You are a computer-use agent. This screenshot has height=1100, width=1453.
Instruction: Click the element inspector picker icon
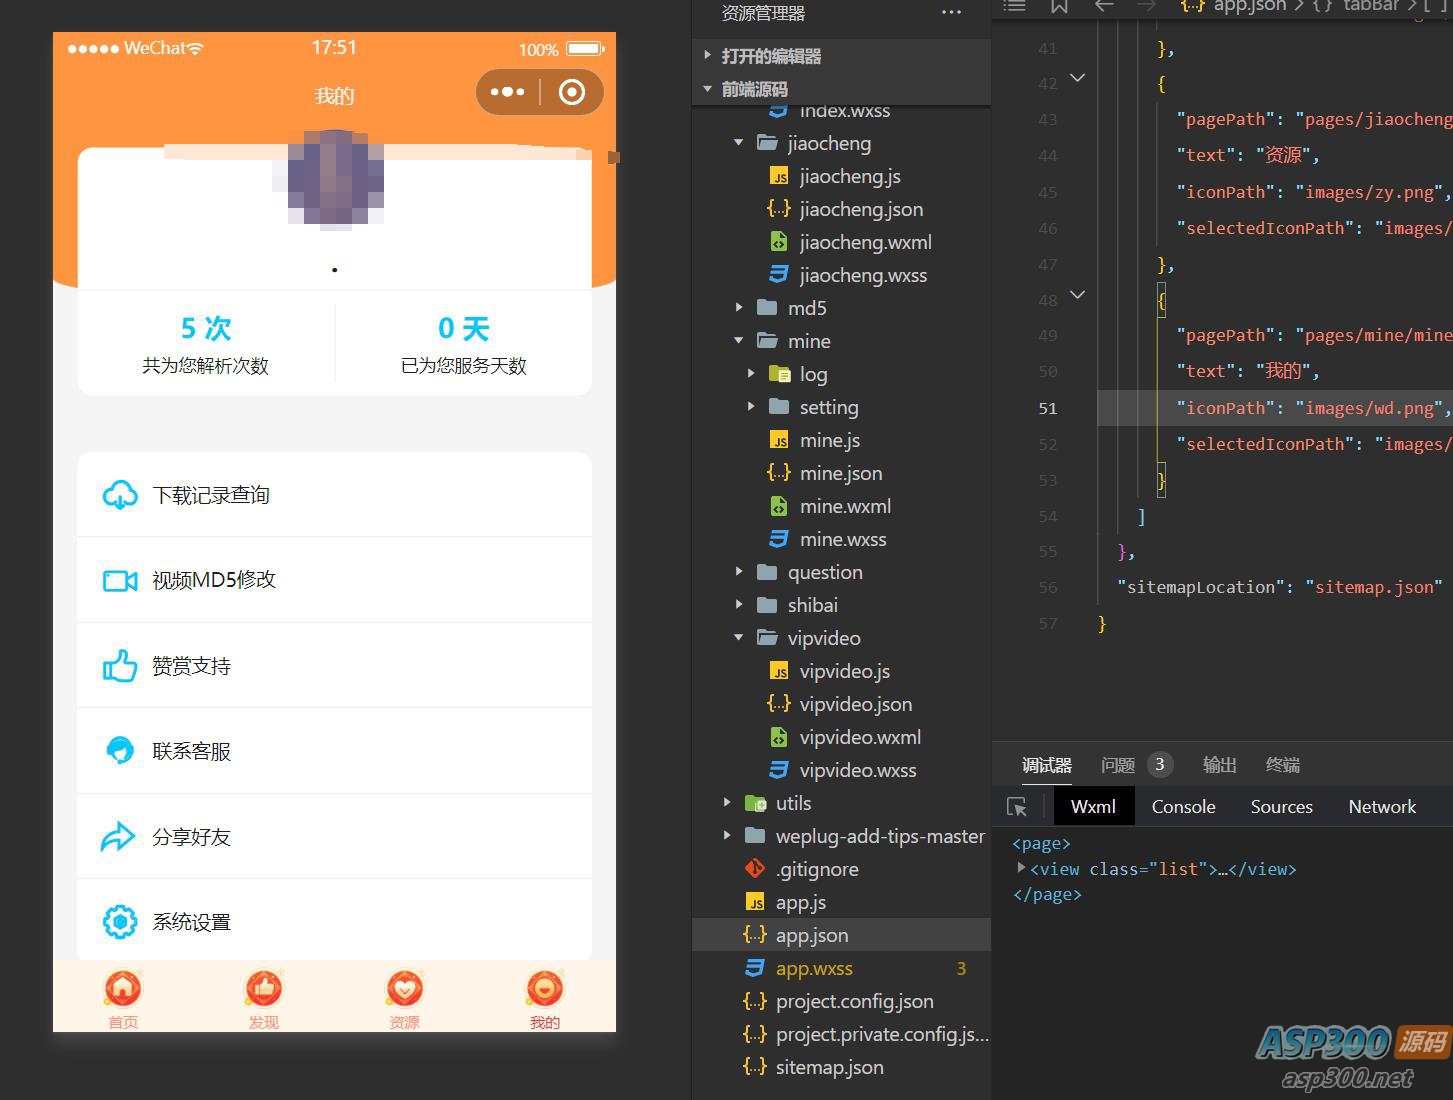[1017, 807]
